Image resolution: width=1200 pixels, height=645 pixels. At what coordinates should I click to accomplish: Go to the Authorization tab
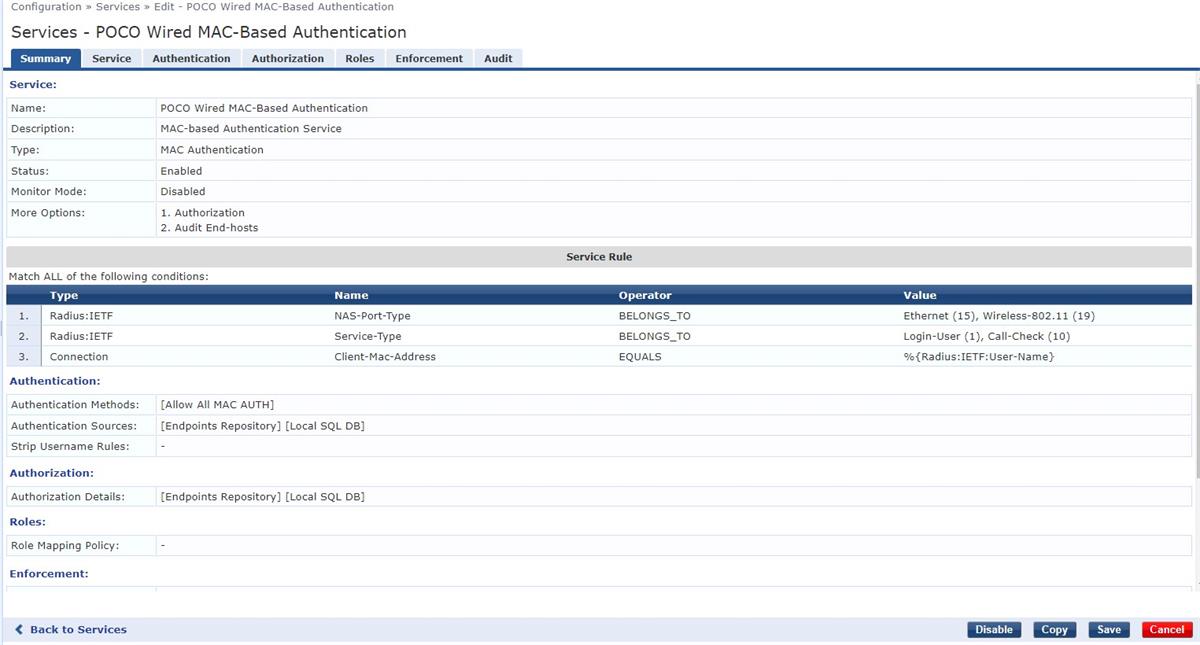click(288, 58)
